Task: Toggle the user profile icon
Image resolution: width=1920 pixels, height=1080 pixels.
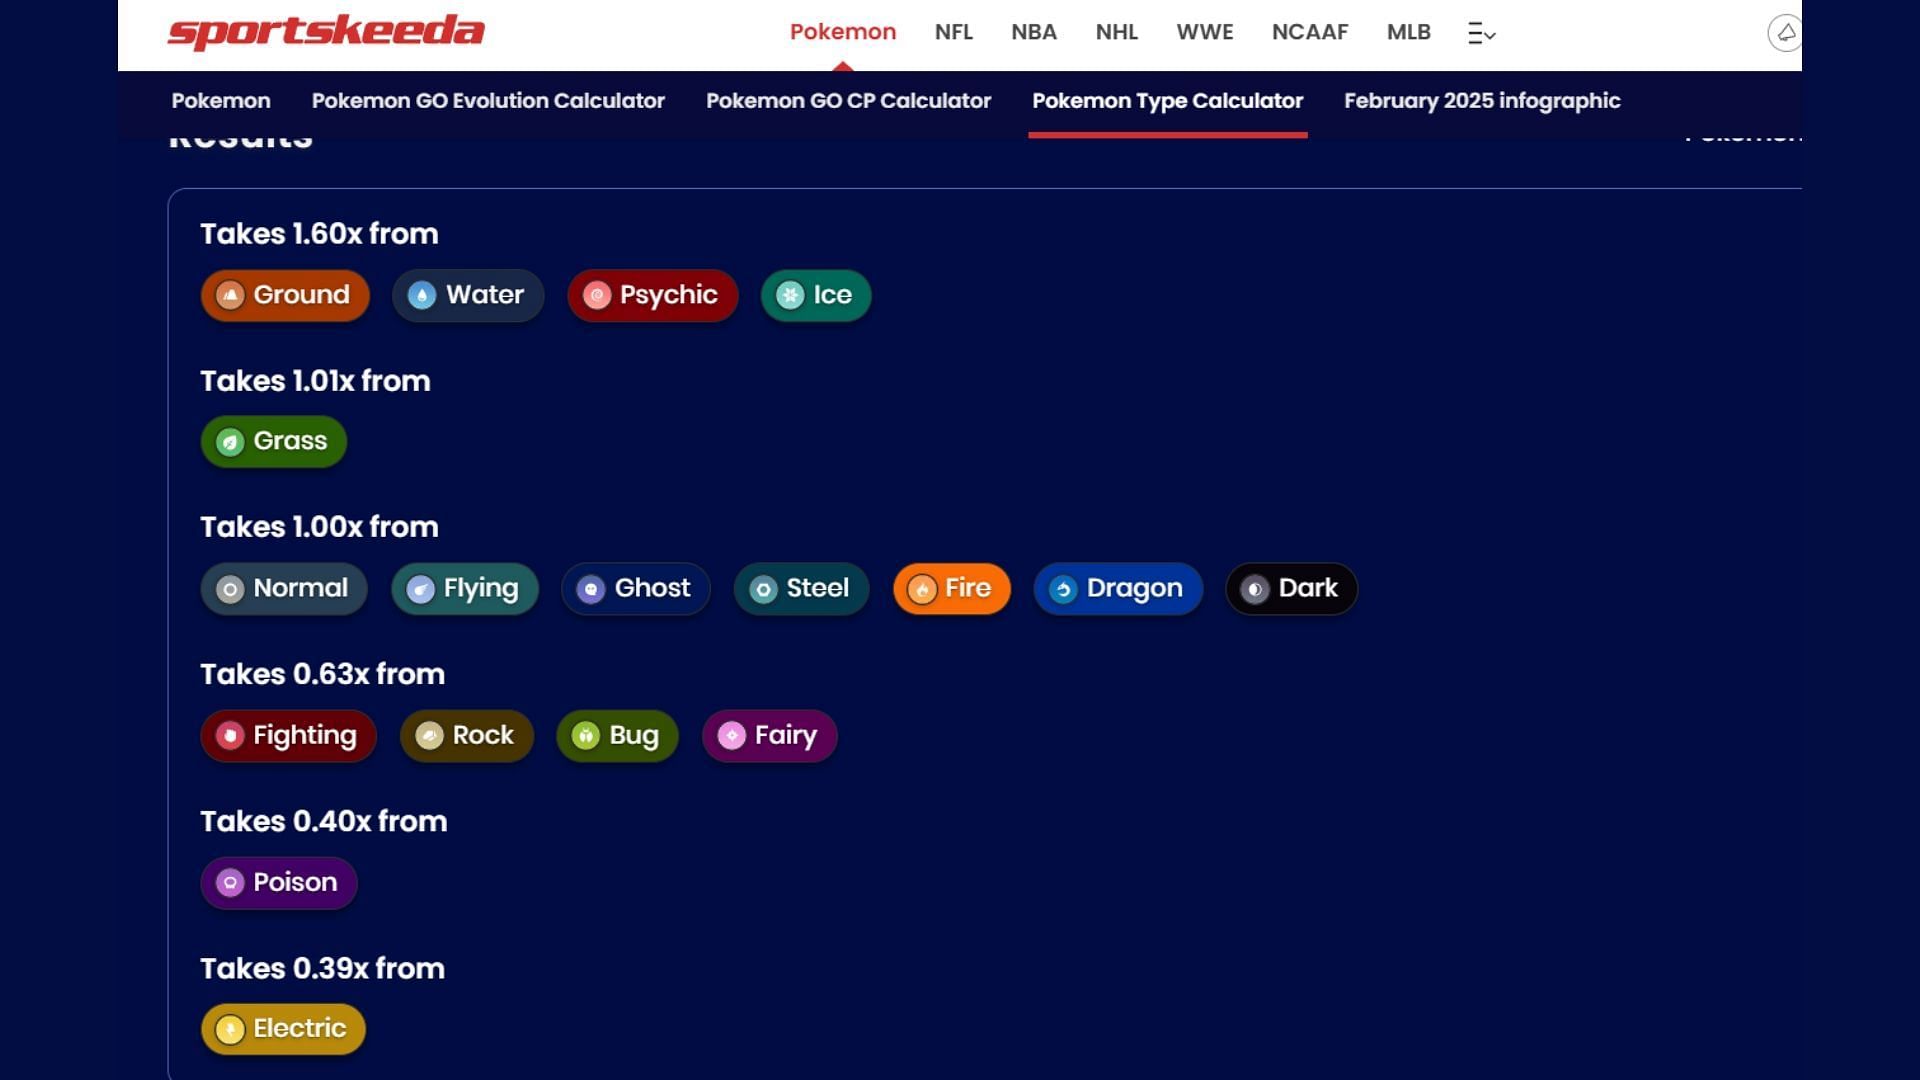Action: click(1783, 32)
